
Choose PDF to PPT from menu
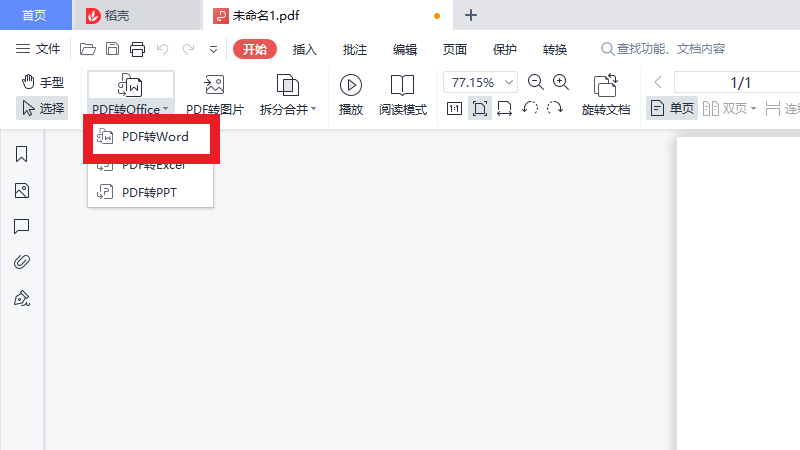click(150, 191)
